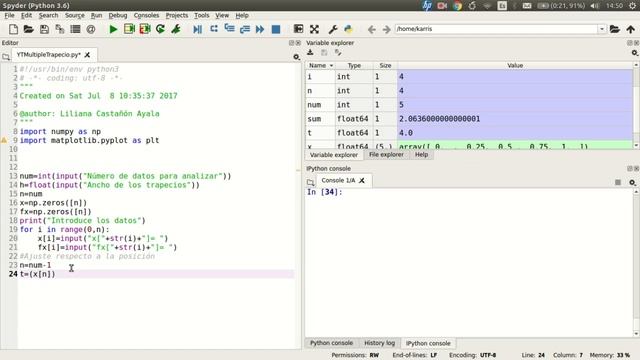The image size is (640, 360).
Task: Click the working directory path field
Action: pos(496,29)
